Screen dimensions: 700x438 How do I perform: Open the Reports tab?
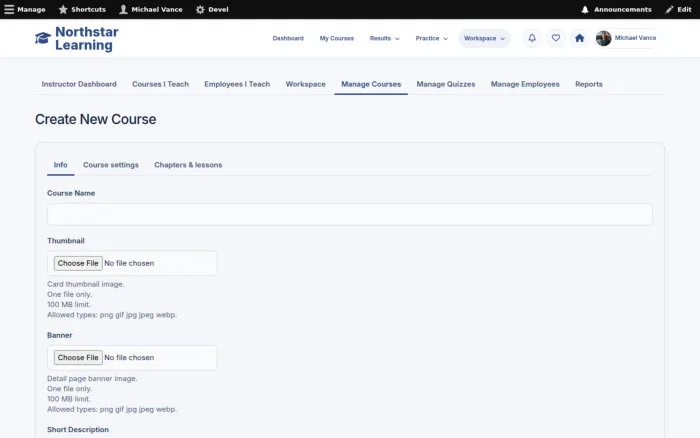point(588,84)
